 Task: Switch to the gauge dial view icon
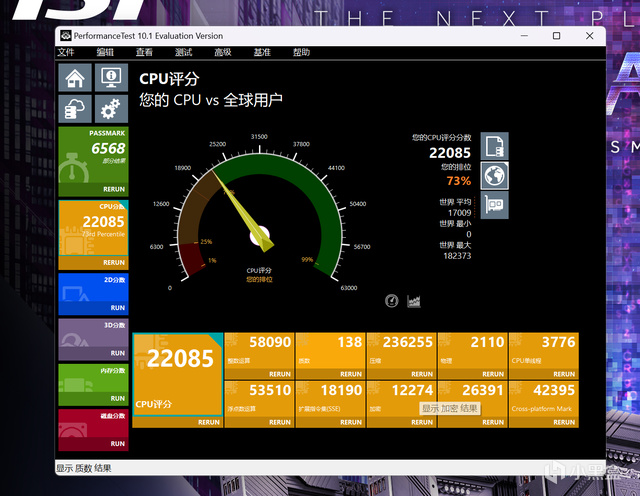point(391,301)
